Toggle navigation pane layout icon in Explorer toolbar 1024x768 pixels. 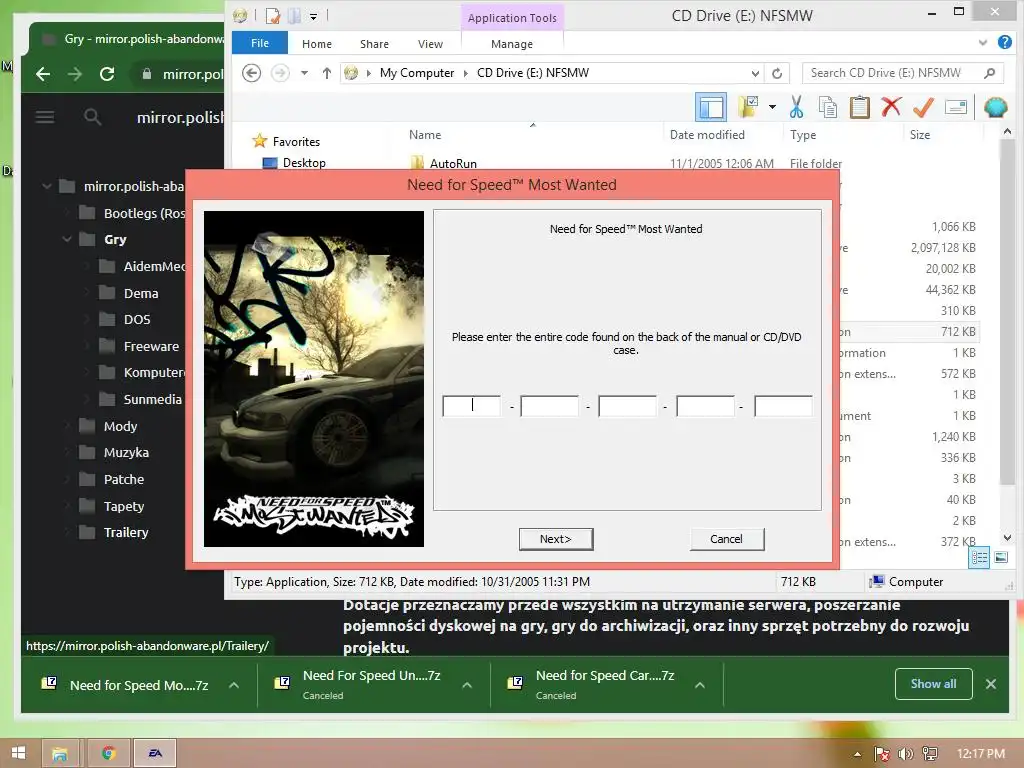(711, 107)
